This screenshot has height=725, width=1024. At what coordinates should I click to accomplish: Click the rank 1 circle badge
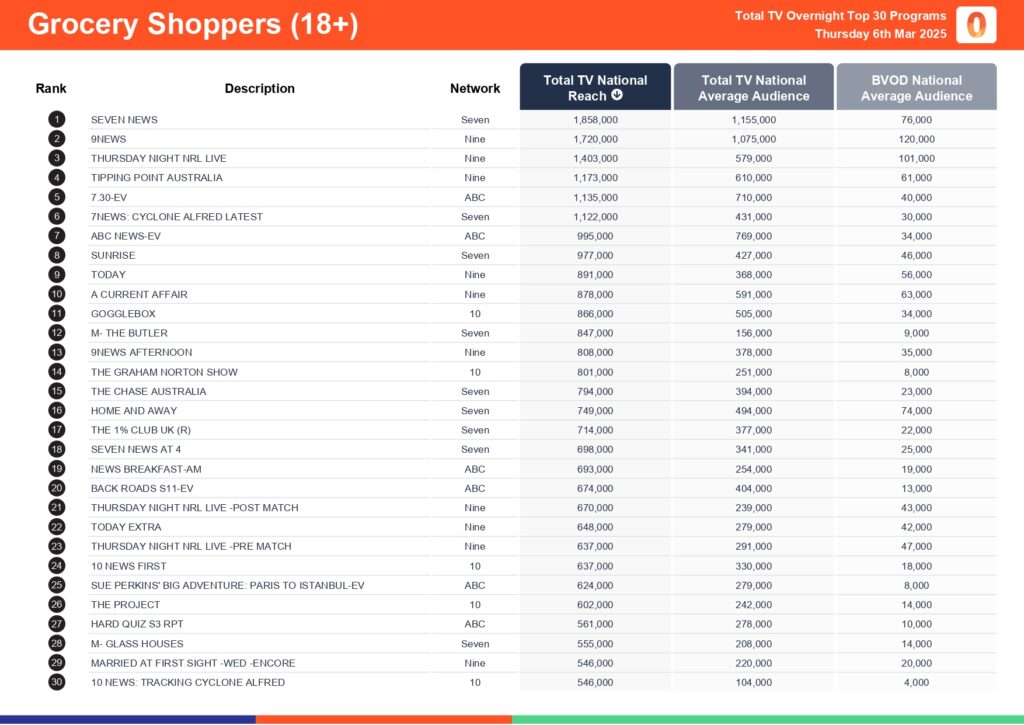(x=56, y=120)
